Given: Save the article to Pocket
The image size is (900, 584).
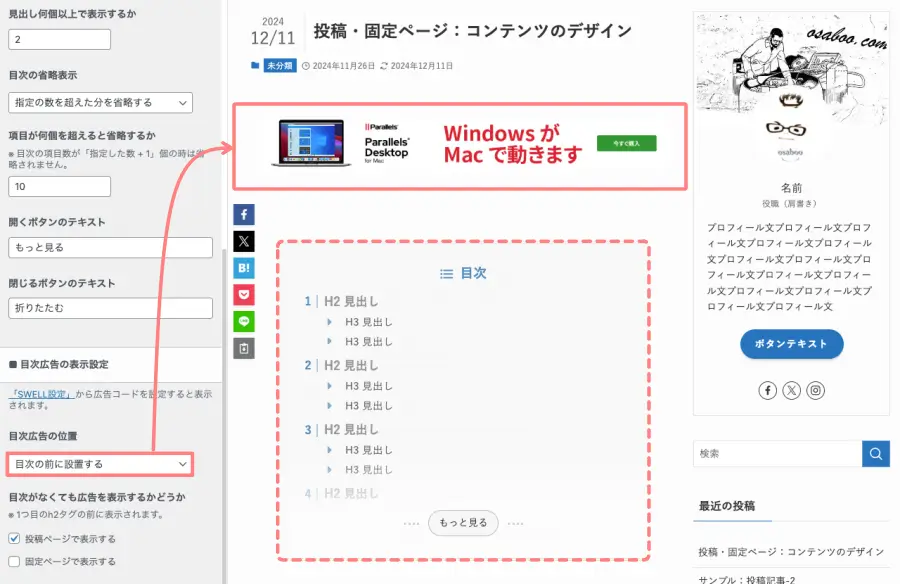Looking at the screenshot, I should 243,294.
